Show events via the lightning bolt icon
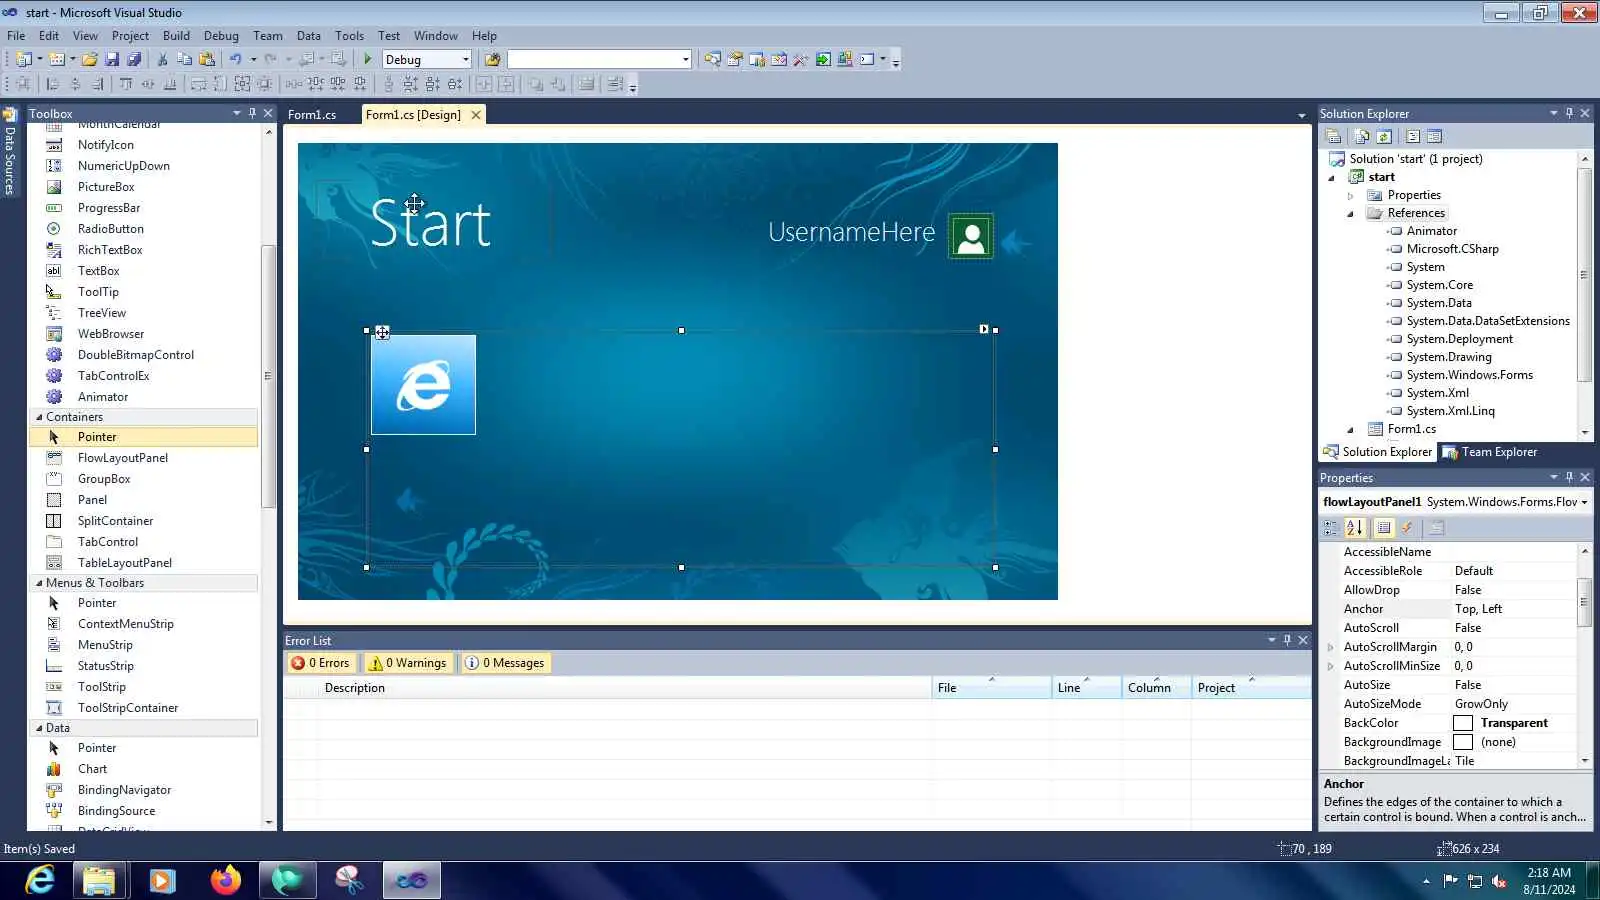Image resolution: width=1600 pixels, height=900 pixels. coord(1407,528)
